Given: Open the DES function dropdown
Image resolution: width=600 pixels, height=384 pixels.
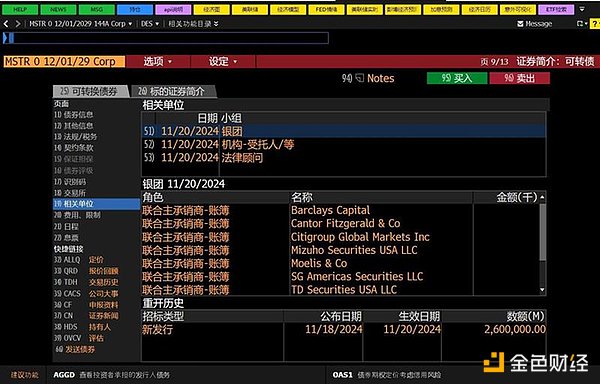Looking at the screenshot, I should [150, 24].
